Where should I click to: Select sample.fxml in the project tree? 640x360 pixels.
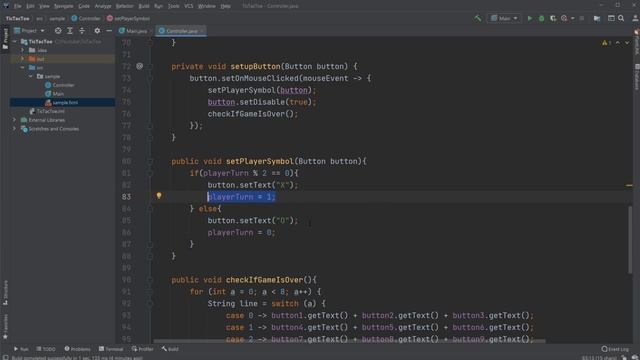coord(61,102)
